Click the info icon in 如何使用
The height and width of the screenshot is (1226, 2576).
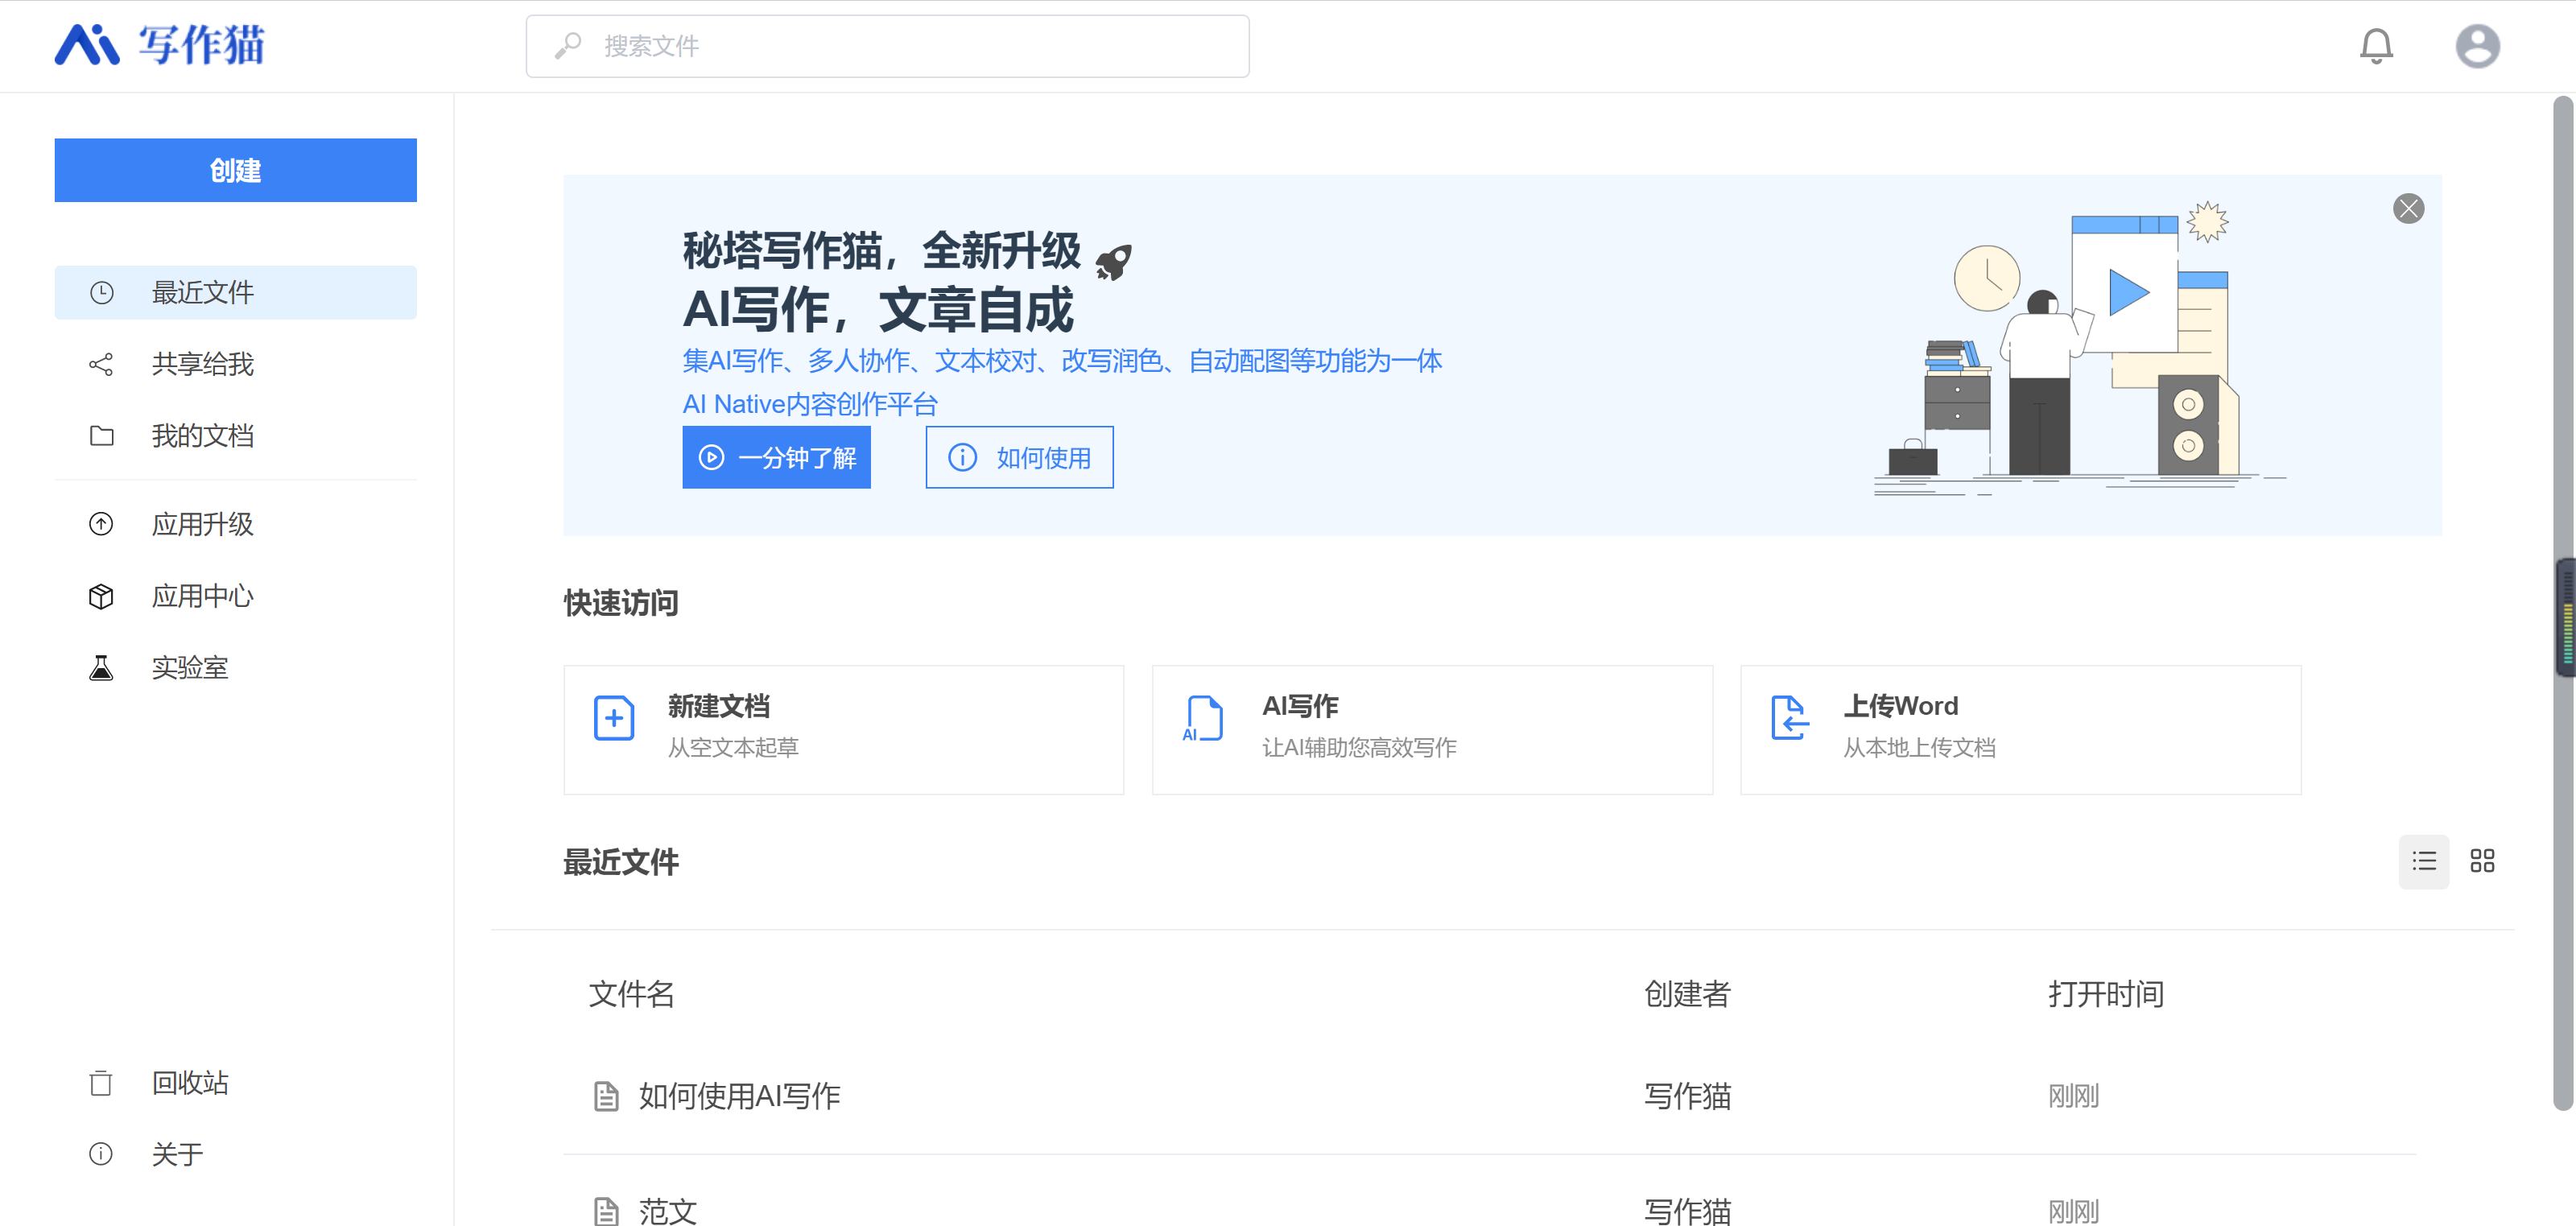(962, 458)
